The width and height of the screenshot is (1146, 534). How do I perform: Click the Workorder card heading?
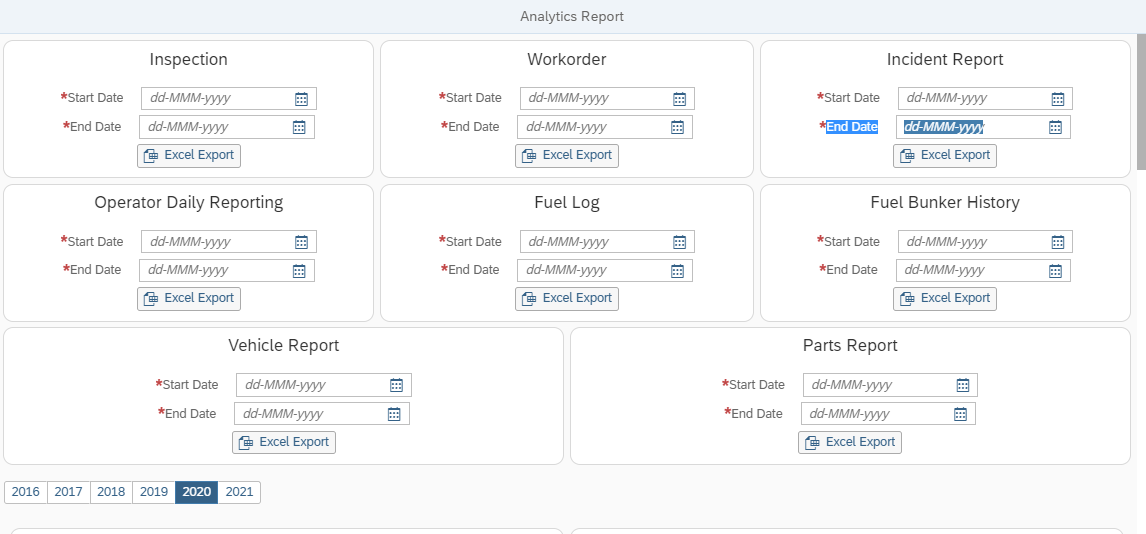click(x=566, y=59)
